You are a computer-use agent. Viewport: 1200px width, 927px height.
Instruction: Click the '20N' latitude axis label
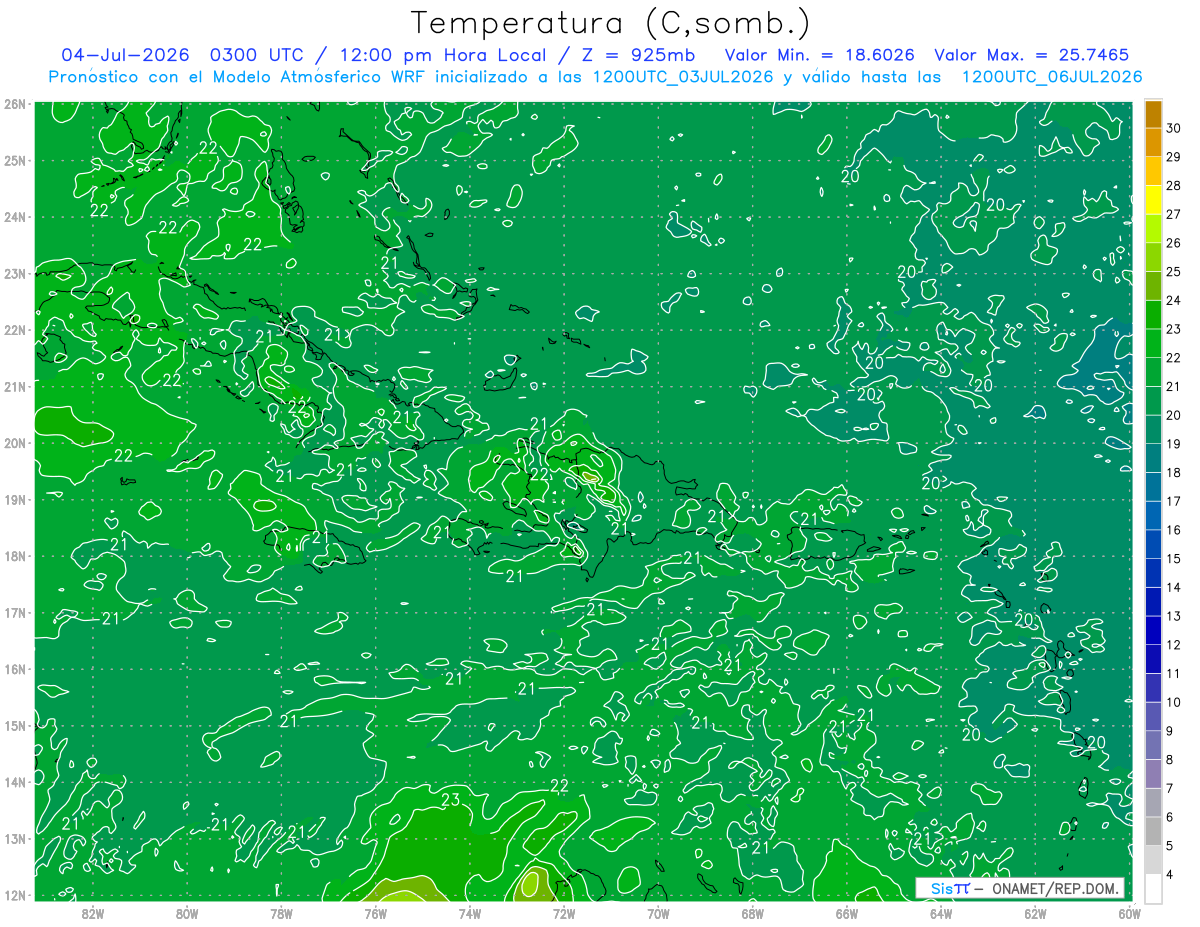(x=15, y=443)
